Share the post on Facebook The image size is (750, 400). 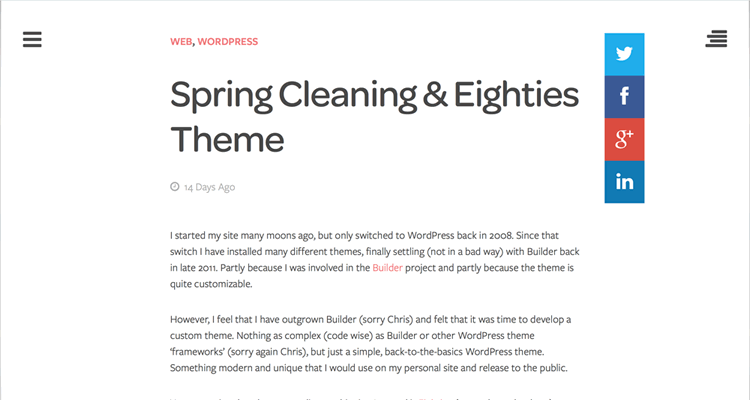pyautogui.click(x=624, y=96)
